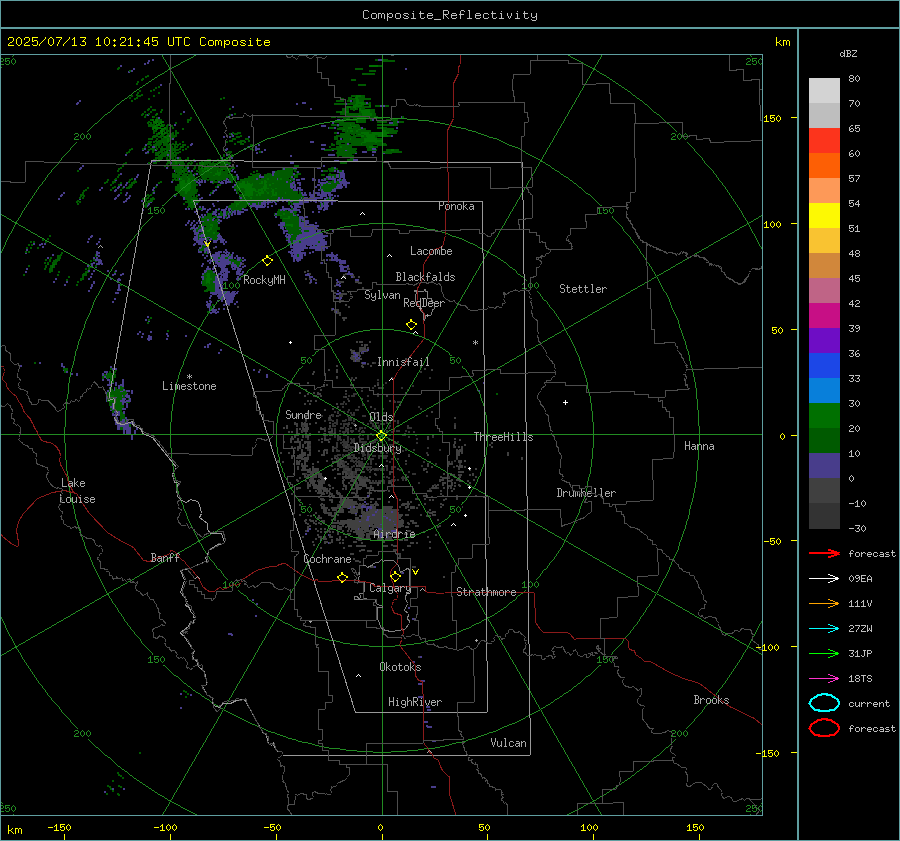The height and width of the screenshot is (841, 900).
Task: Click the Innisfail town label
Action: coord(403,362)
